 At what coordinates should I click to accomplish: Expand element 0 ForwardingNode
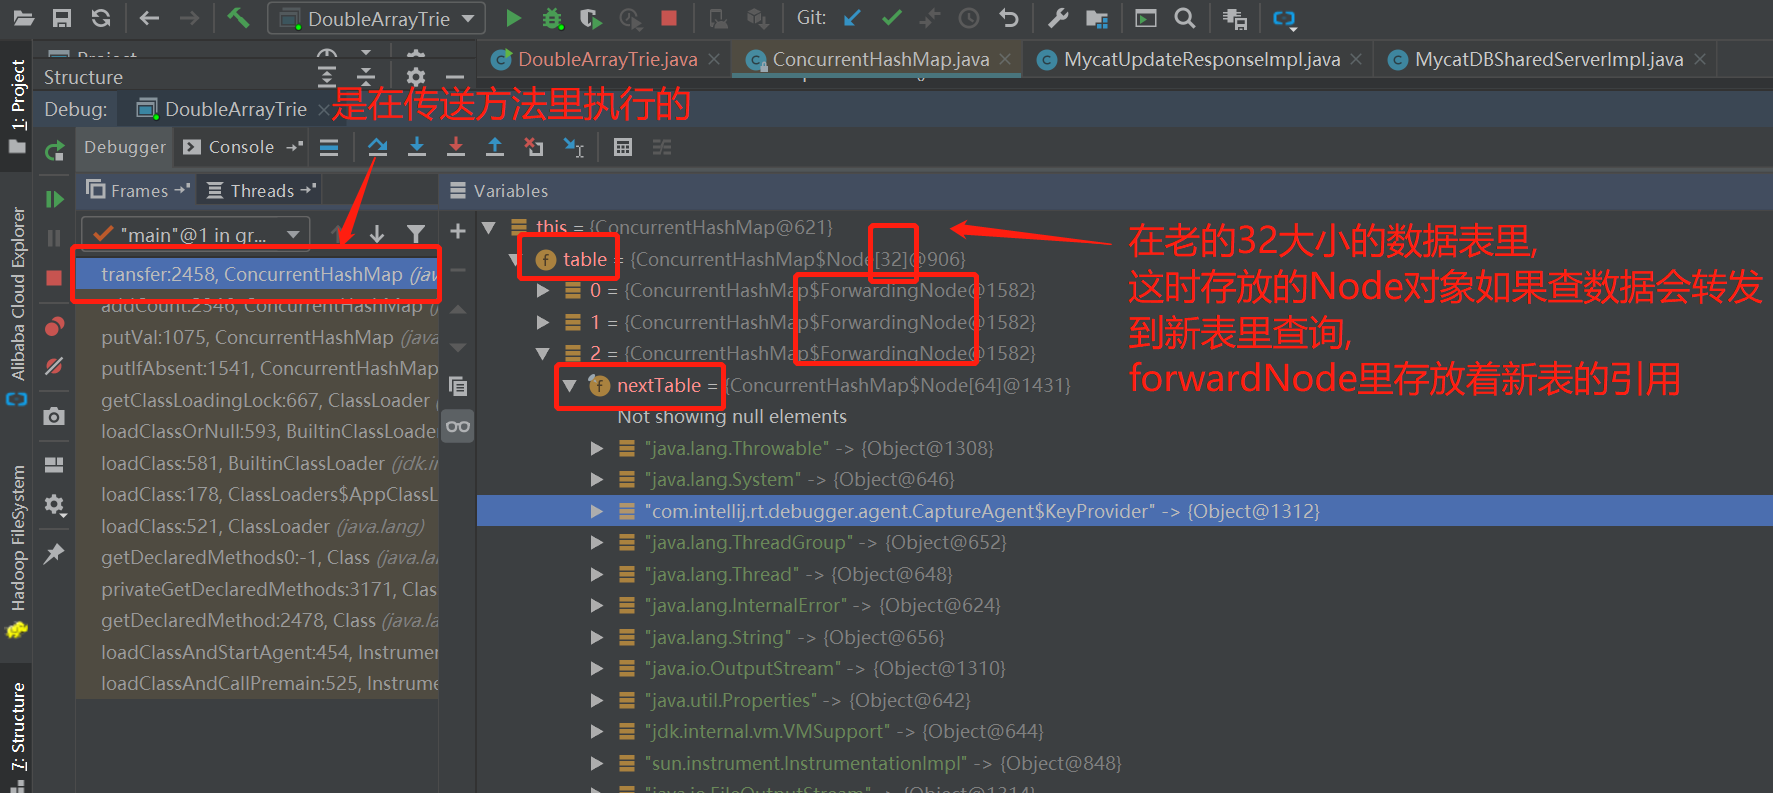point(543,291)
